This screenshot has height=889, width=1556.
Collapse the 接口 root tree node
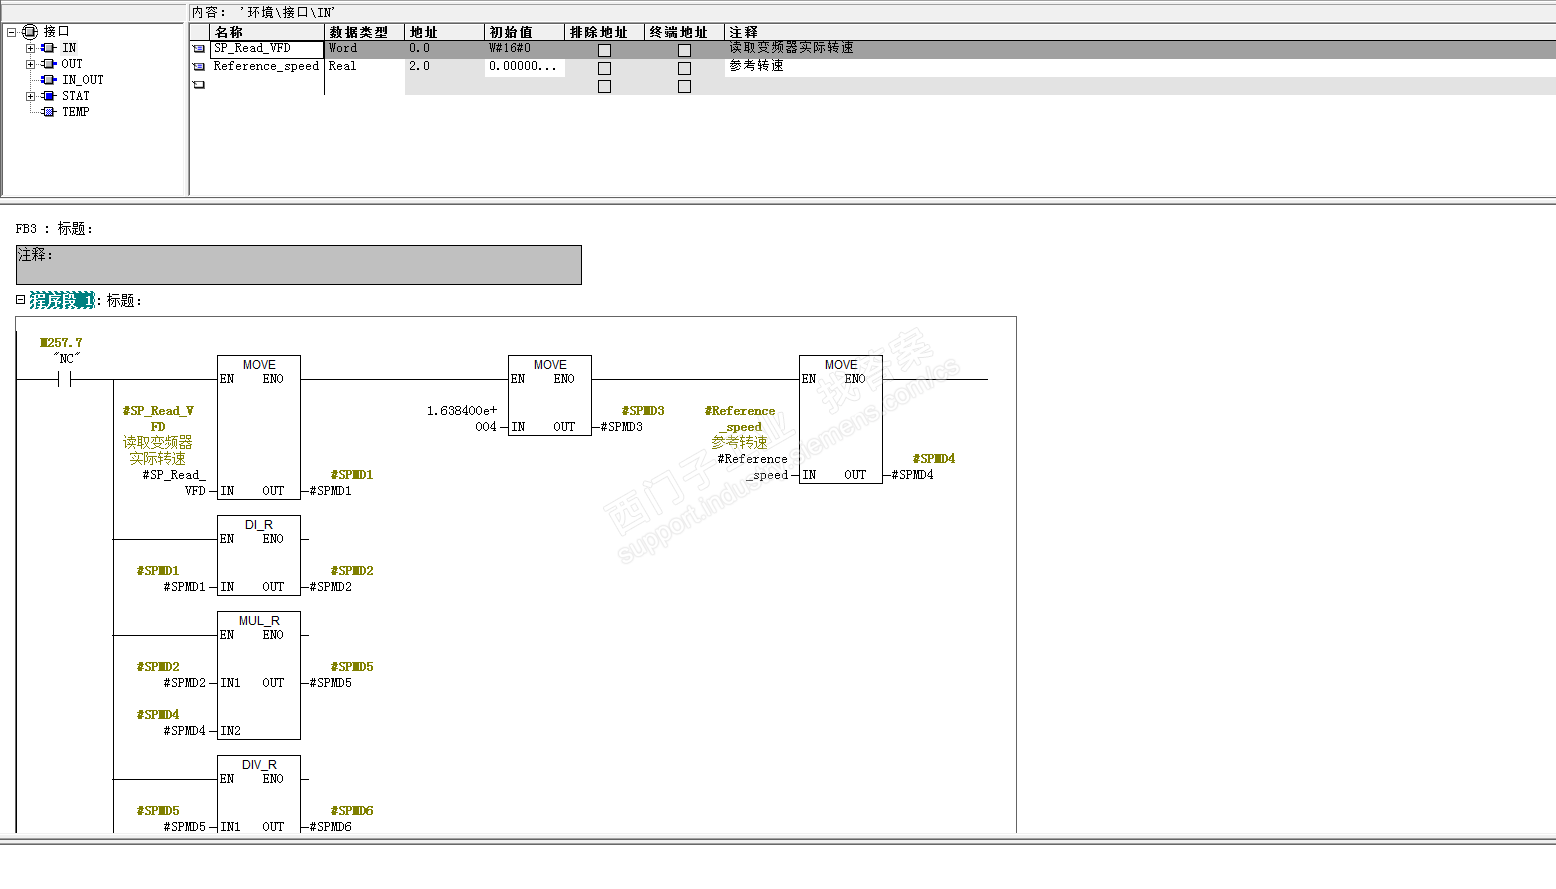(x=11, y=32)
